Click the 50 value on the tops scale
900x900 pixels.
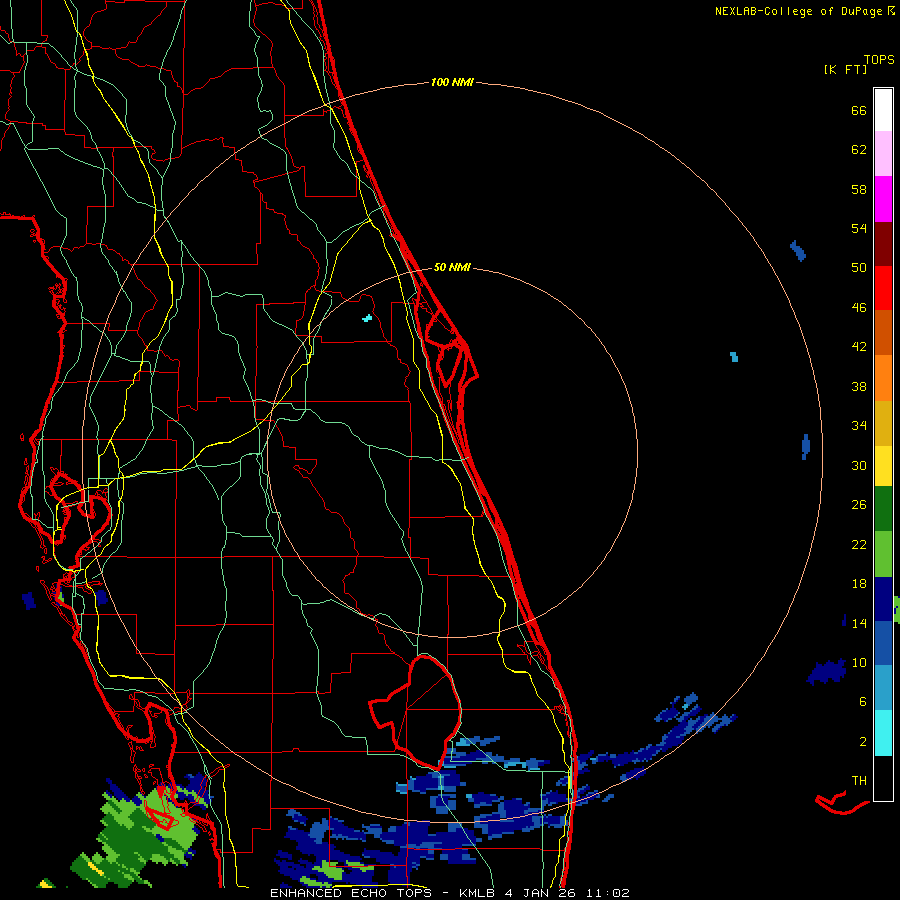(x=859, y=268)
